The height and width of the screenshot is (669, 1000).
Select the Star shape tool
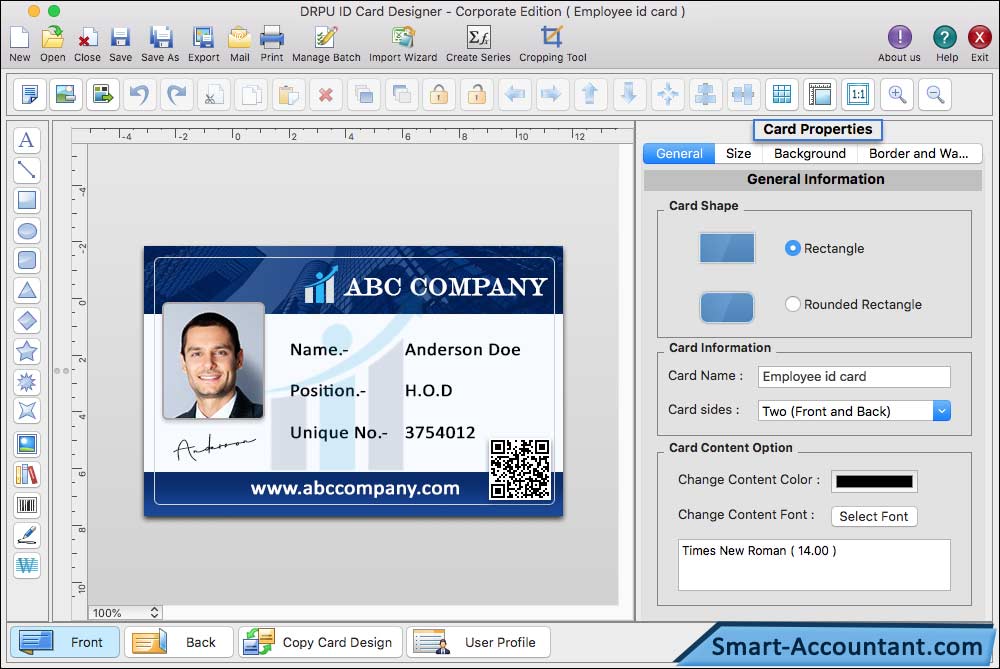click(x=27, y=351)
